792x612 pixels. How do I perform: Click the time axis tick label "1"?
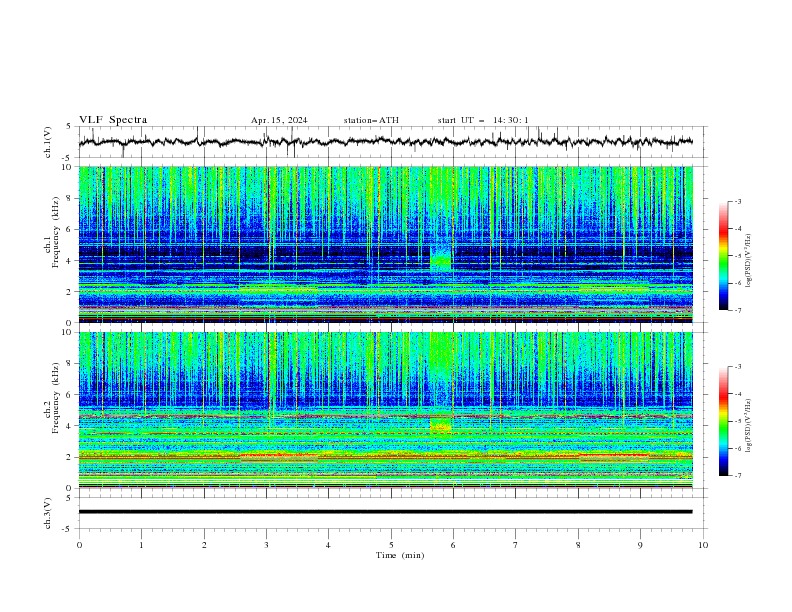click(141, 545)
